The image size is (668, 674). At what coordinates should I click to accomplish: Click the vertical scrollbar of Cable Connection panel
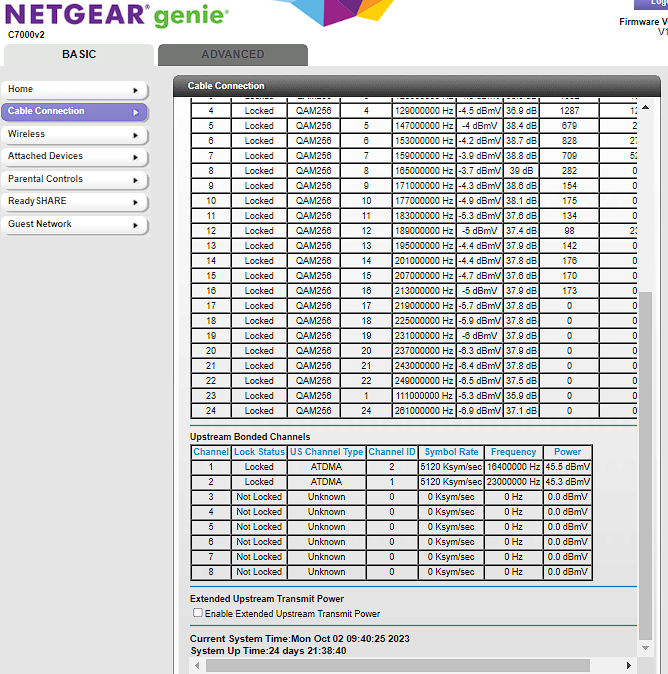pos(645,450)
